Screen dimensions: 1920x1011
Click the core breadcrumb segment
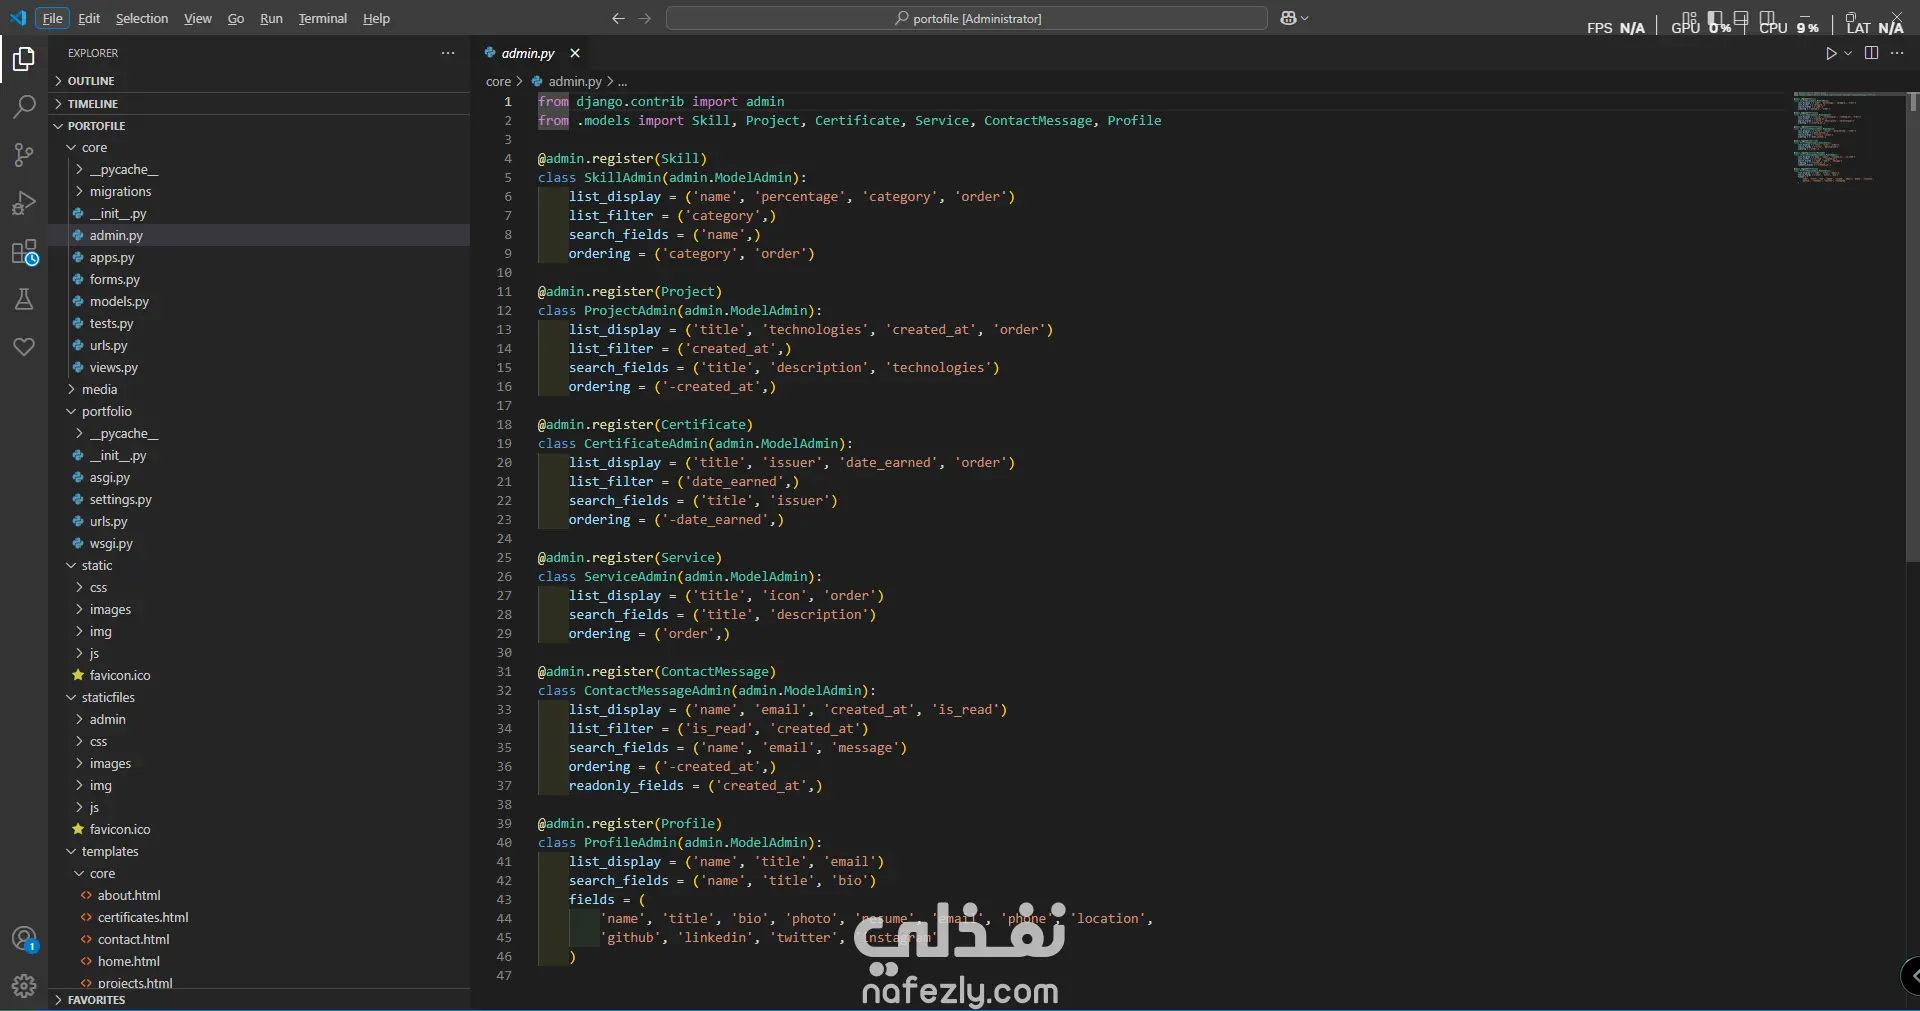pos(498,82)
